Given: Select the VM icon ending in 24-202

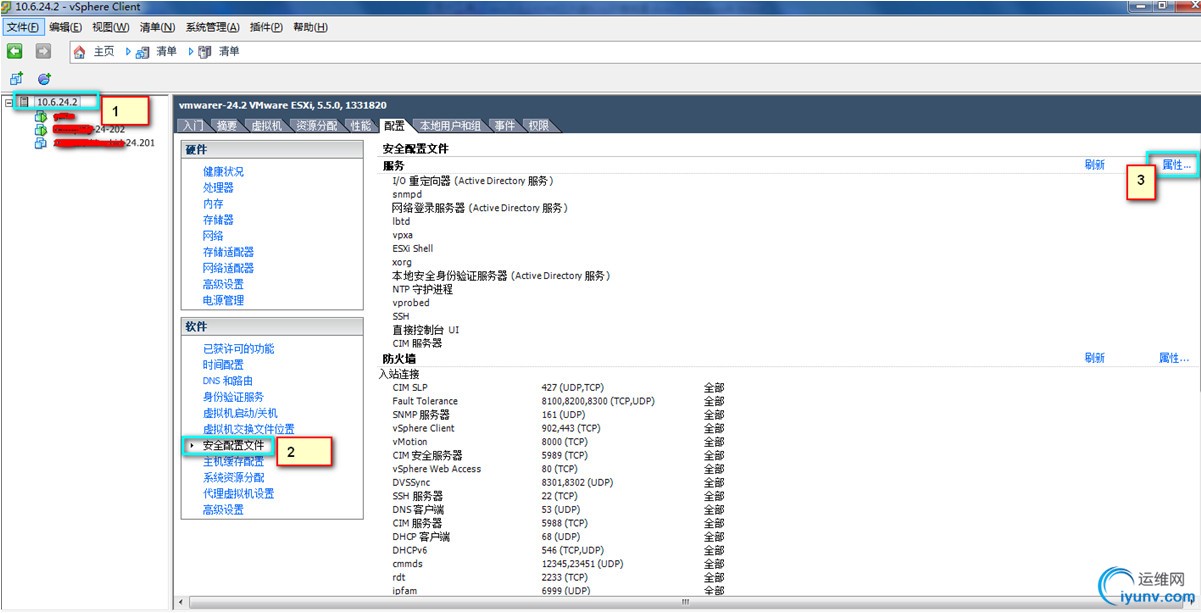Looking at the screenshot, I should 41,129.
